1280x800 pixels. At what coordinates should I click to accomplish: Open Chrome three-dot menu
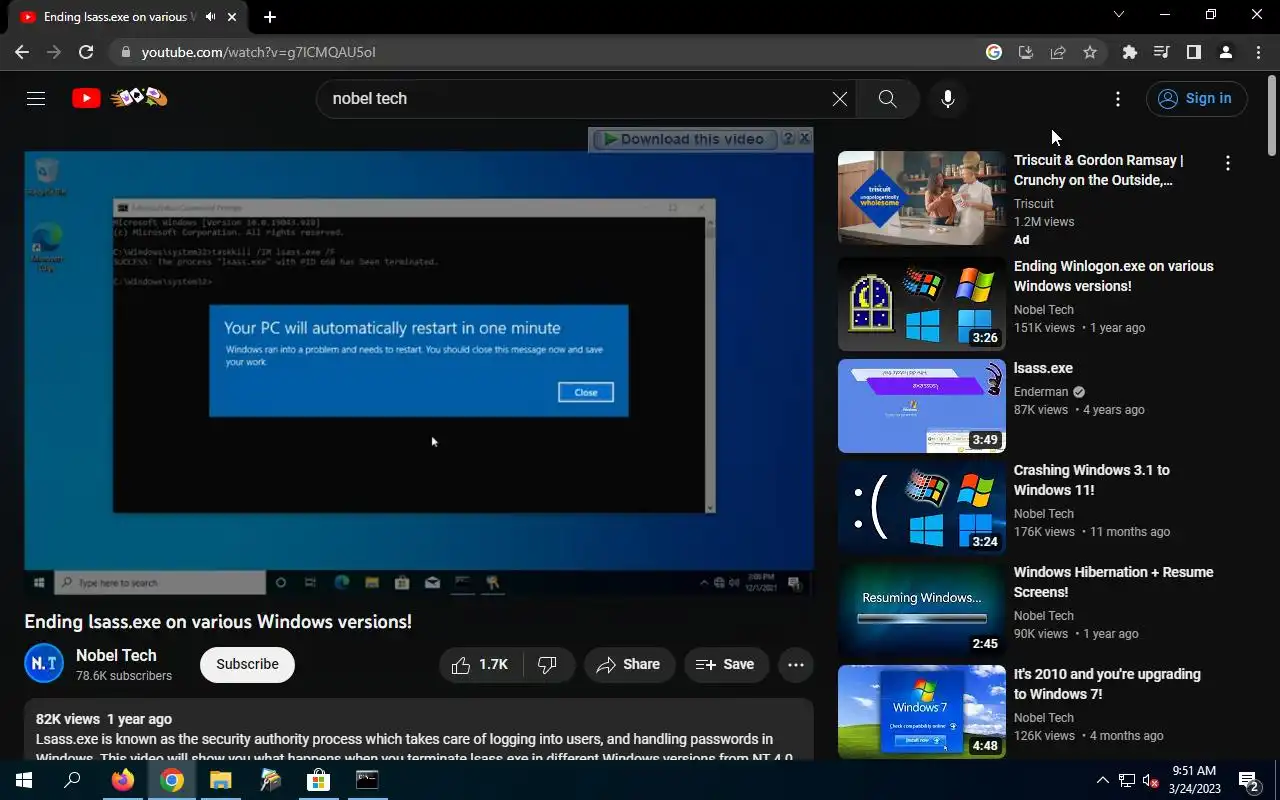click(x=1258, y=52)
